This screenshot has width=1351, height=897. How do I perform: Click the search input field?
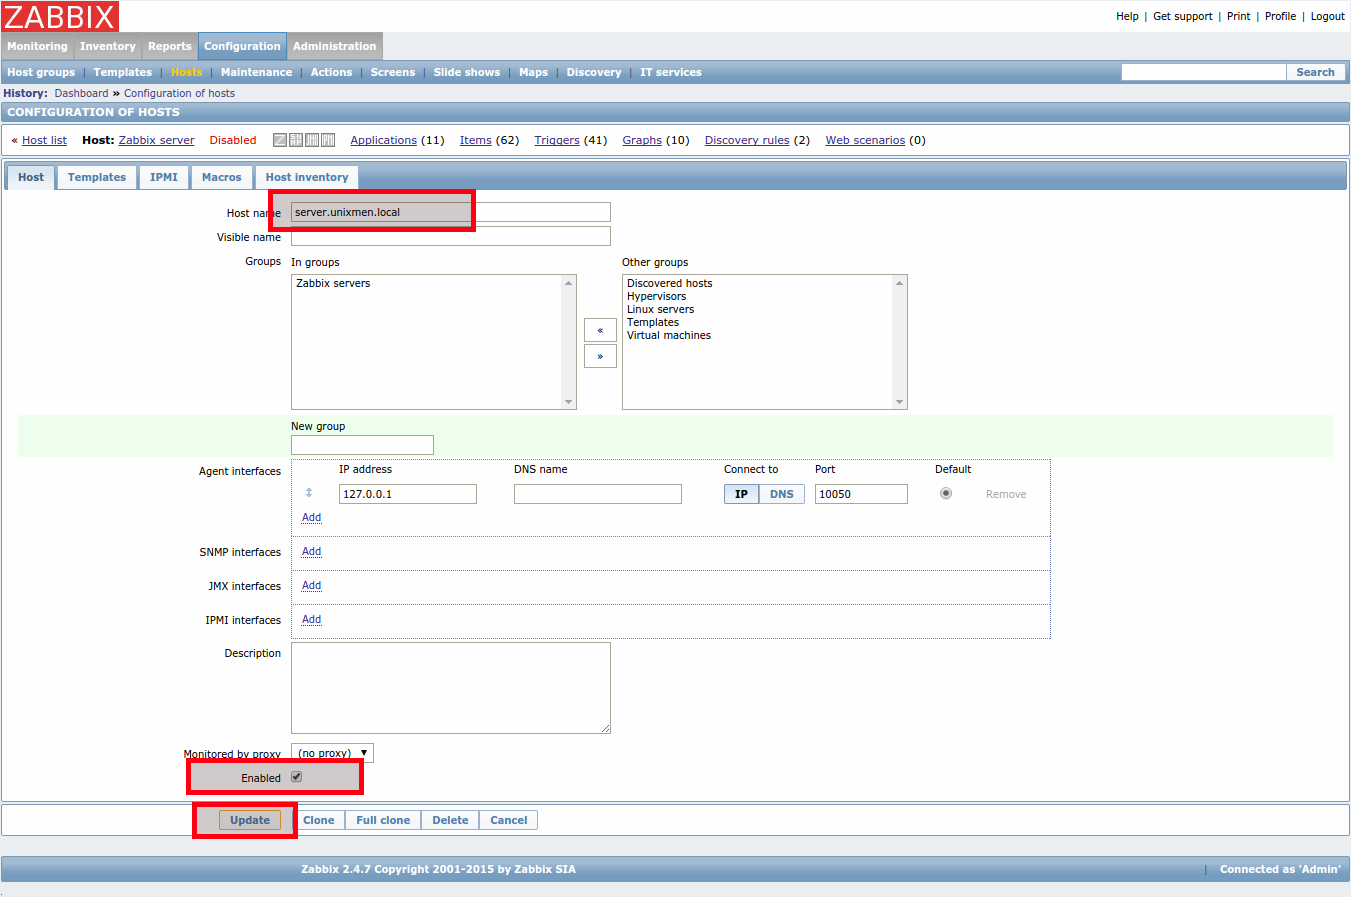[1204, 72]
